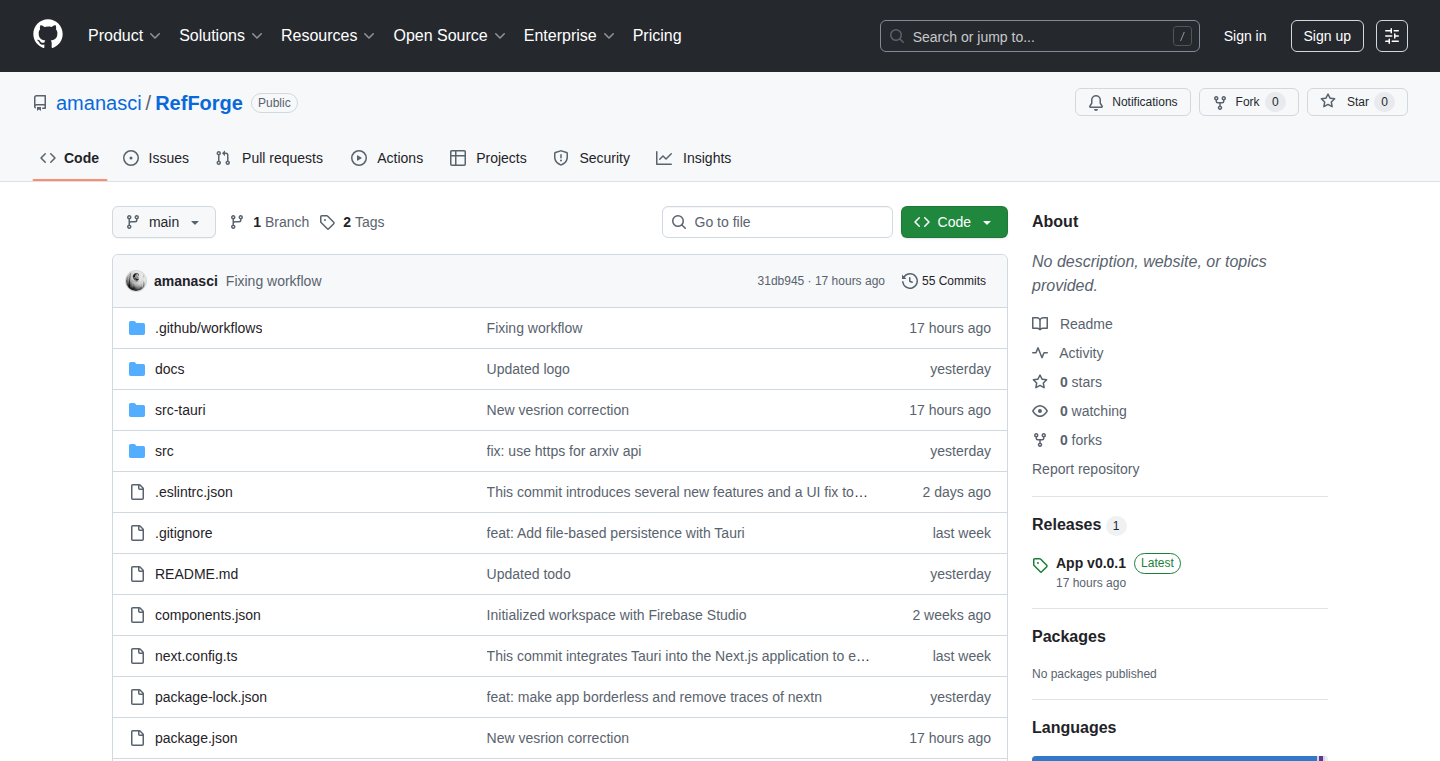Viewport: 1440px width, 761px height.
Task: Click the Go to file search field
Action: (777, 222)
